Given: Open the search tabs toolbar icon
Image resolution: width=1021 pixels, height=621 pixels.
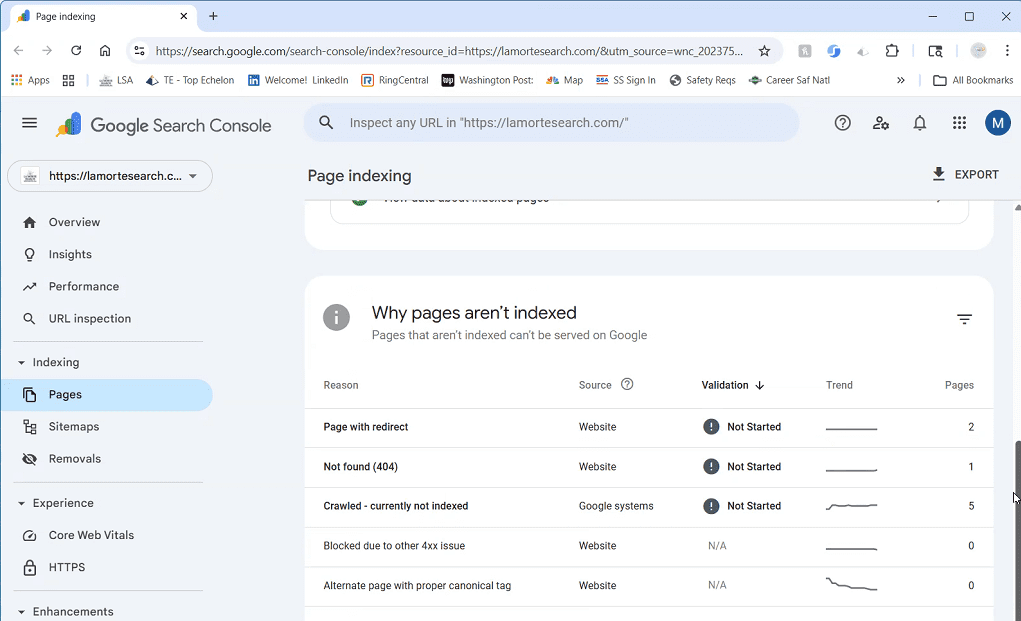Looking at the screenshot, I should (x=935, y=51).
